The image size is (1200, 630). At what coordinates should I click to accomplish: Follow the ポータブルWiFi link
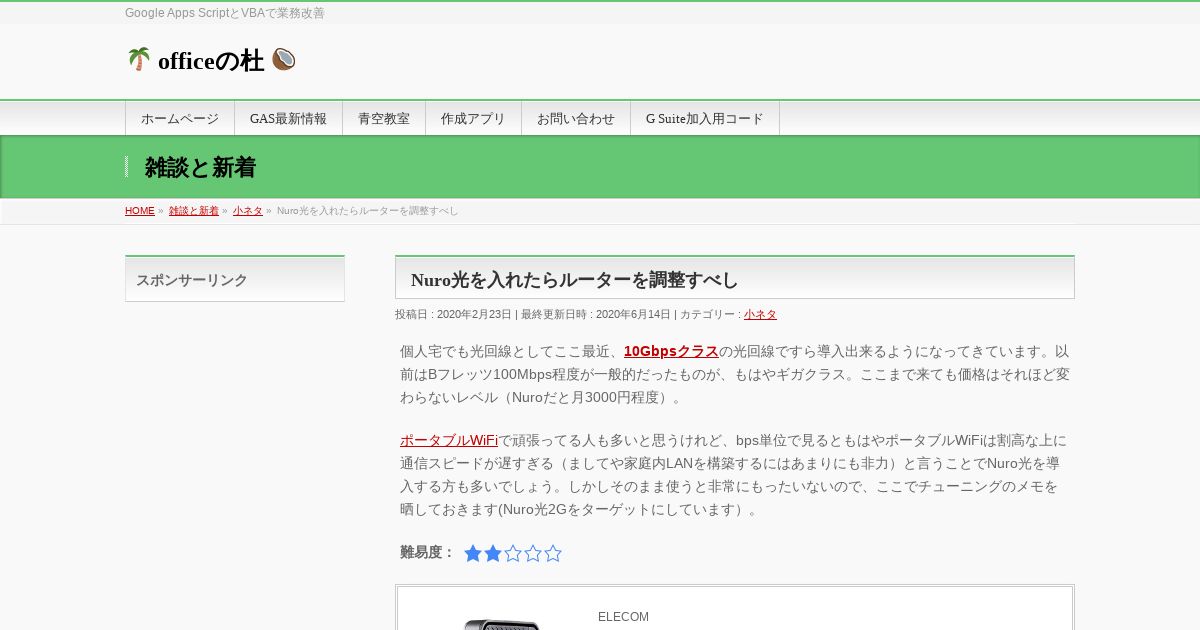pyautogui.click(x=449, y=440)
